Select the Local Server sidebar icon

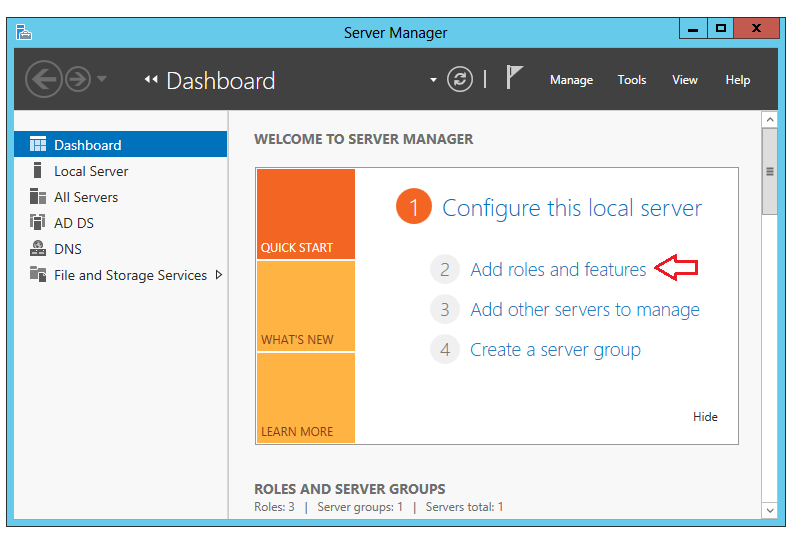click(x=37, y=170)
